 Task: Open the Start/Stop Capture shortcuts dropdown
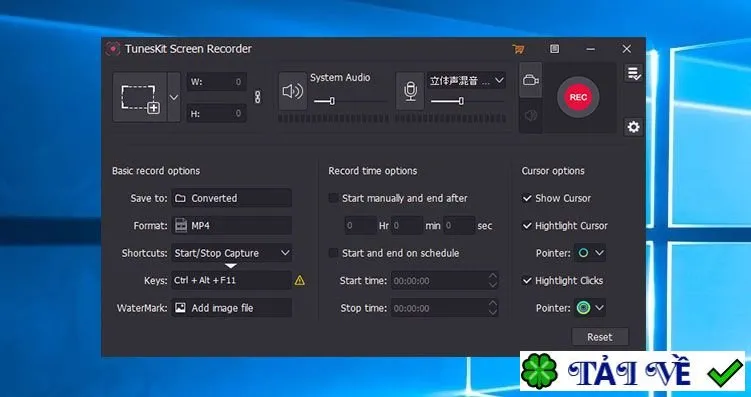click(x=232, y=253)
